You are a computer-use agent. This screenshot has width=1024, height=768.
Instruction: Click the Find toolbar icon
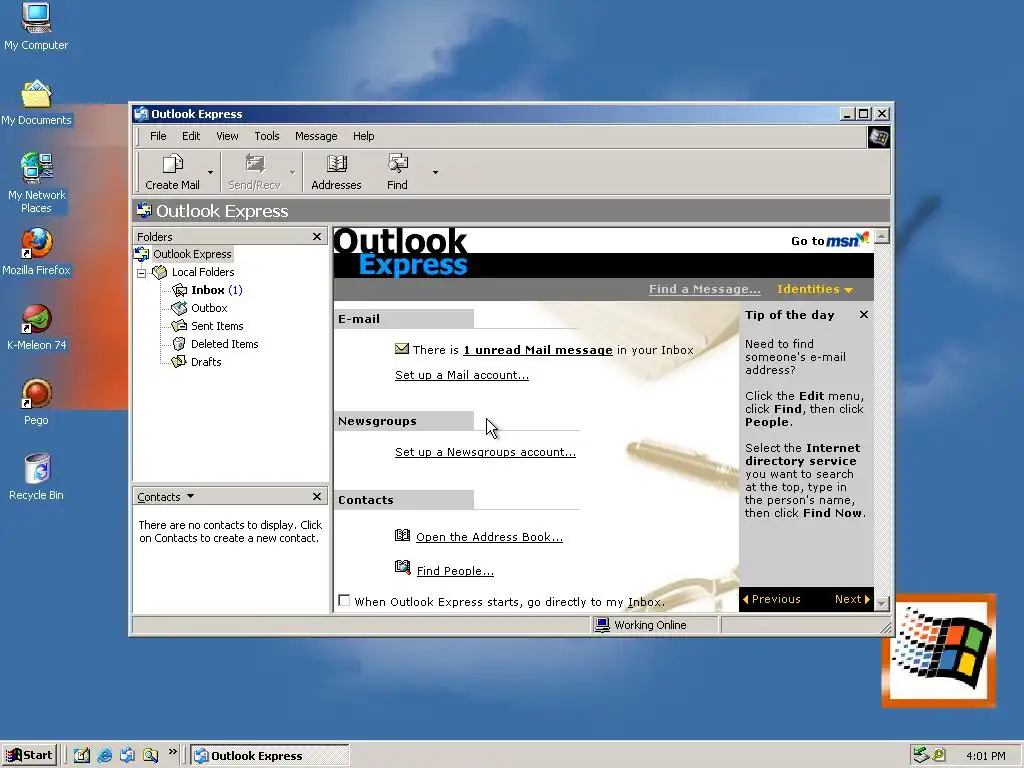tap(397, 163)
